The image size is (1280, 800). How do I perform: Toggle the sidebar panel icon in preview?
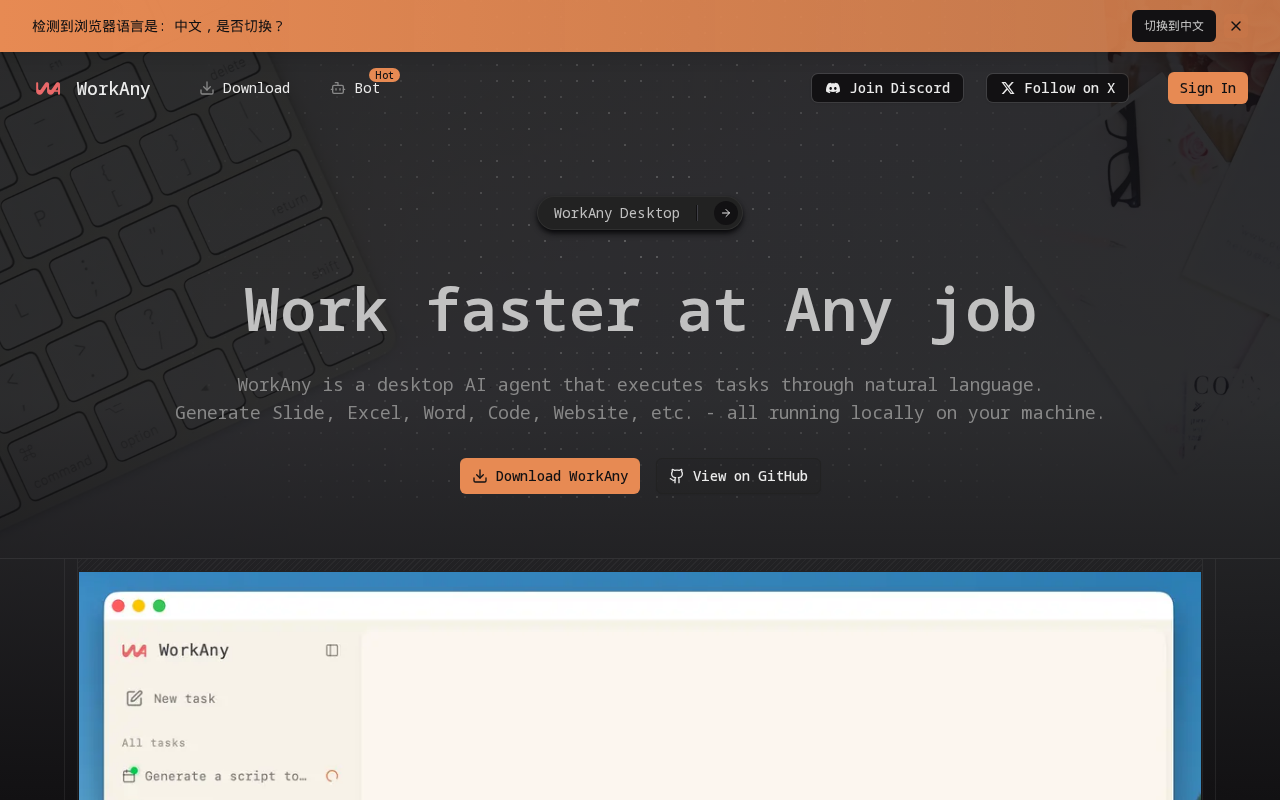coord(332,650)
